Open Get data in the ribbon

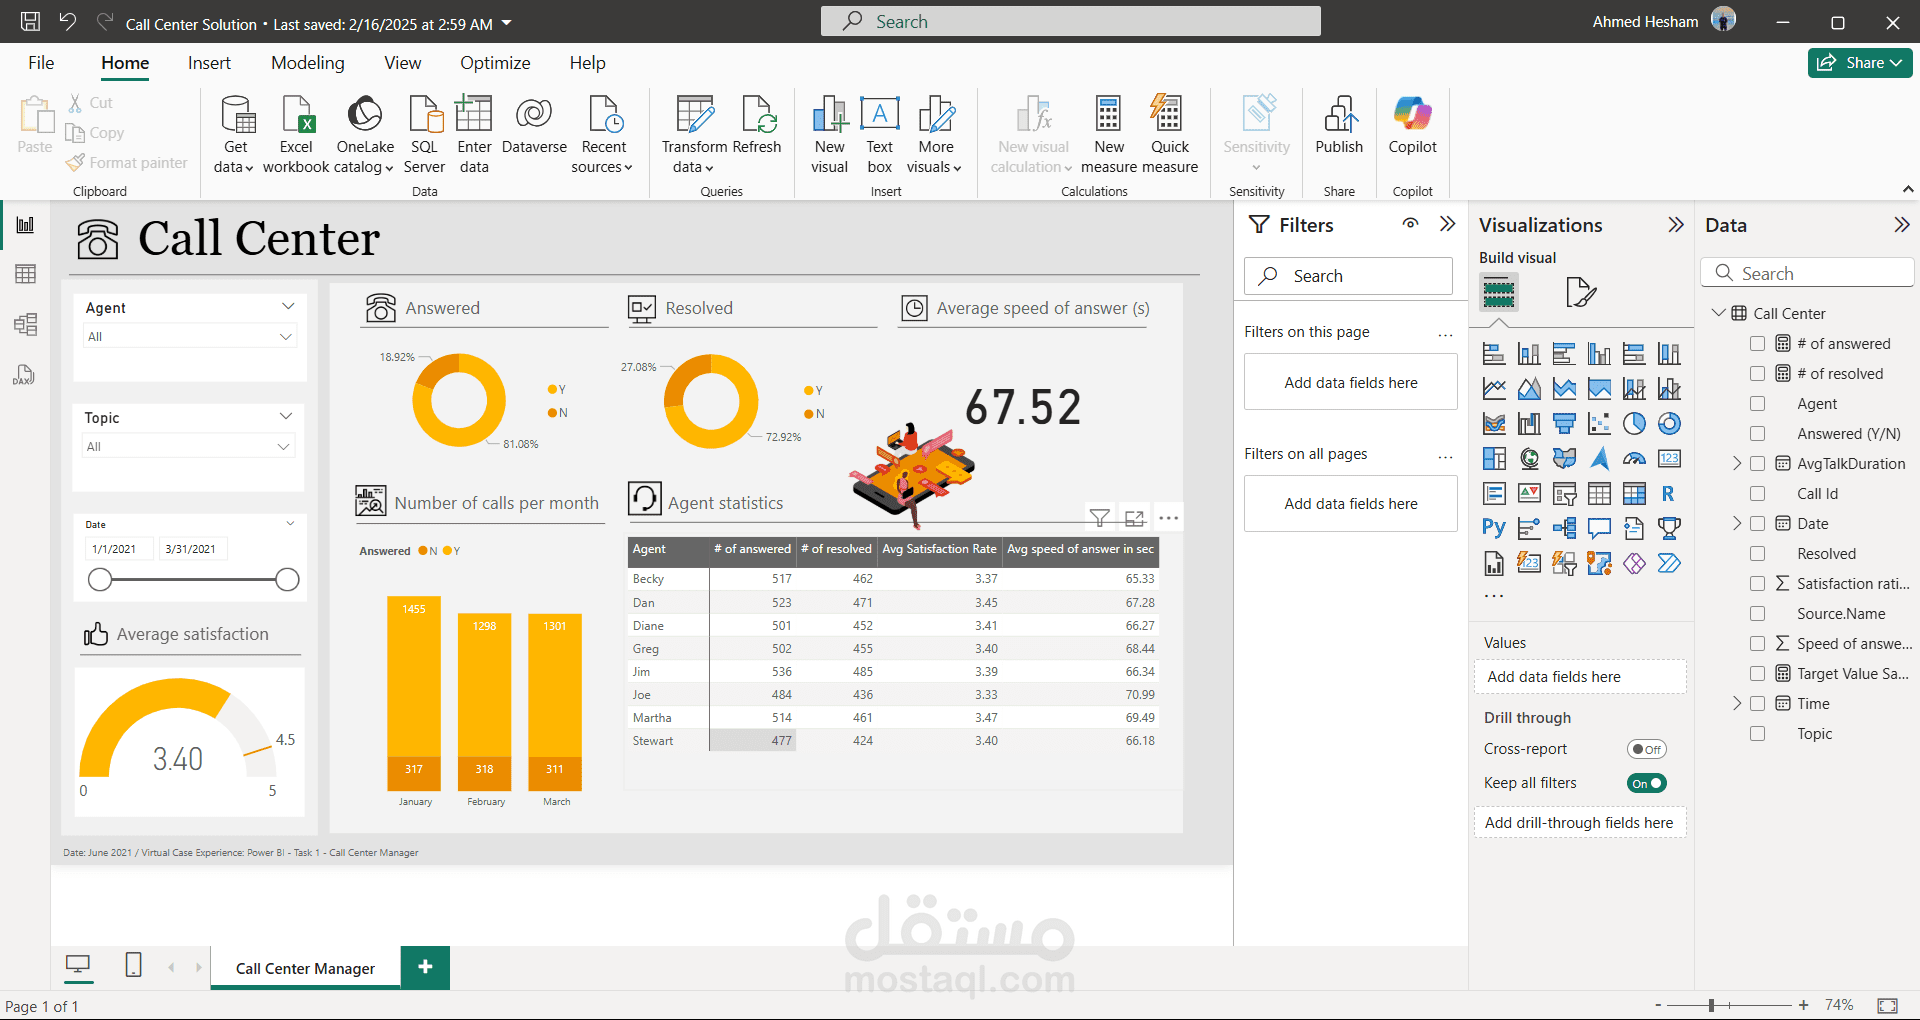(236, 135)
